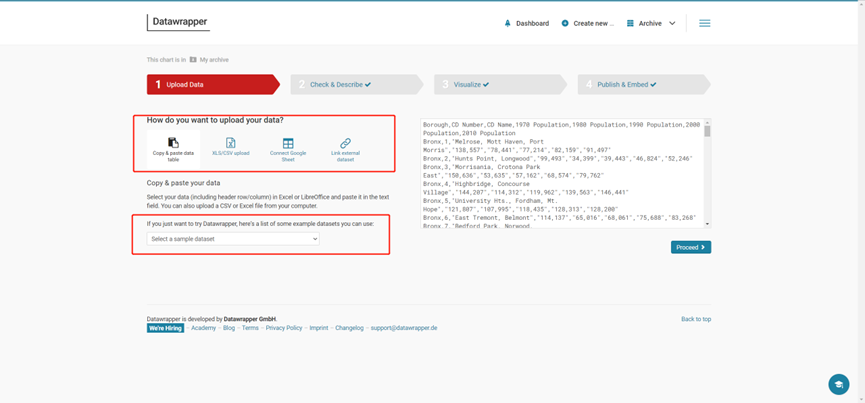865x403 pixels.
Task: Click the Visualize step checkmark icon
Action: point(486,85)
